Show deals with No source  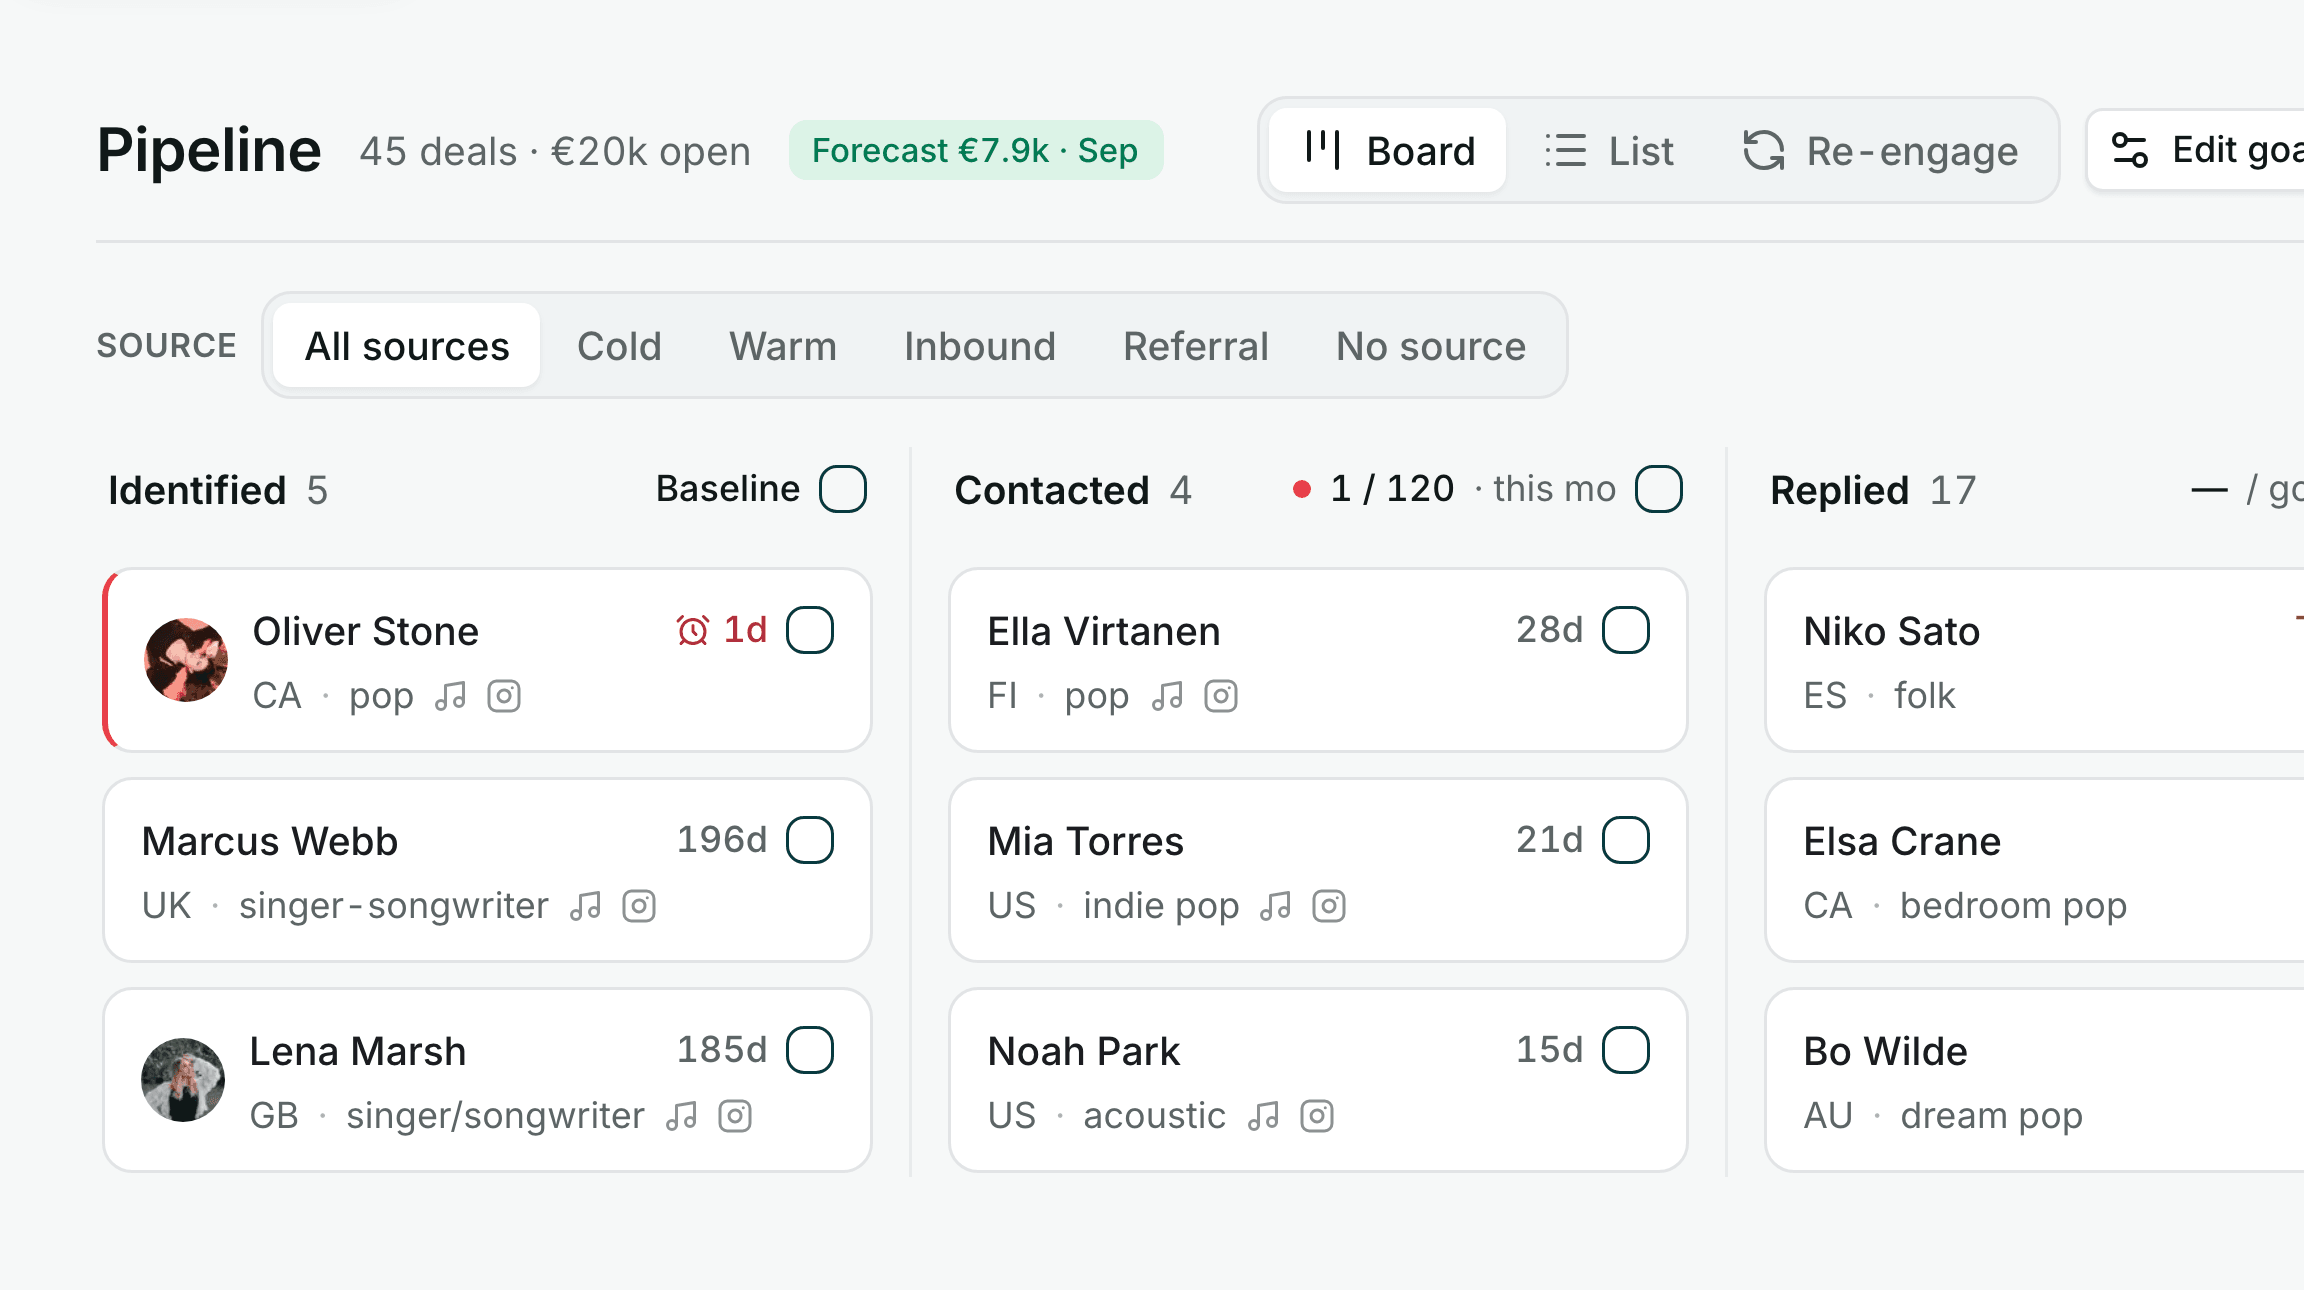1431,346
